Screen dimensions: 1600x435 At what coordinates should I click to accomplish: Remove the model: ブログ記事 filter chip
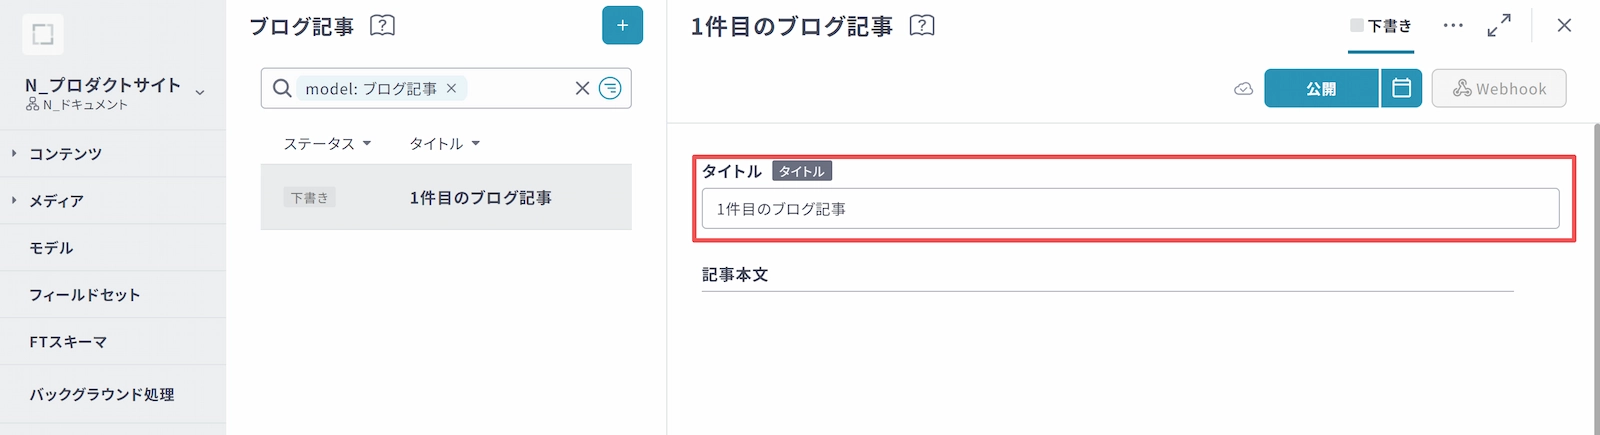tap(451, 89)
